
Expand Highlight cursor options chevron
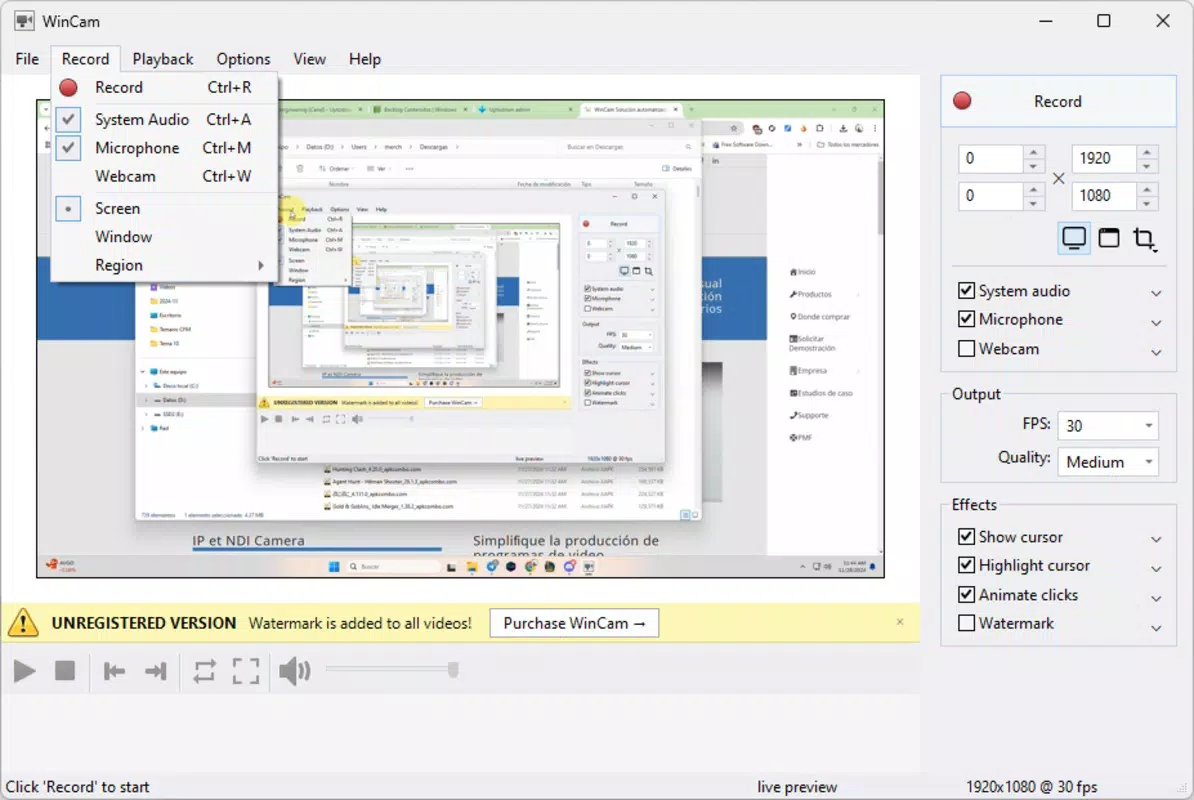coord(1156,569)
